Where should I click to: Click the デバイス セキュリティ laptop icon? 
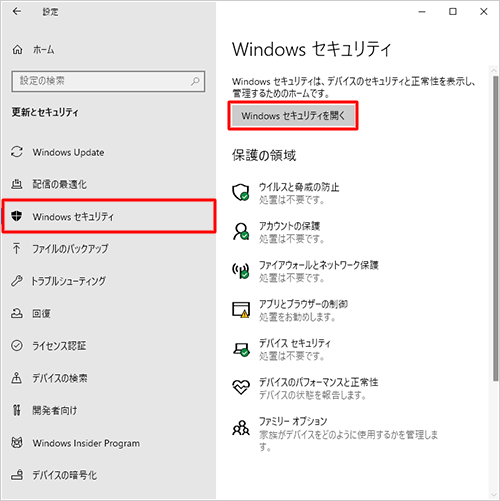click(x=241, y=349)
